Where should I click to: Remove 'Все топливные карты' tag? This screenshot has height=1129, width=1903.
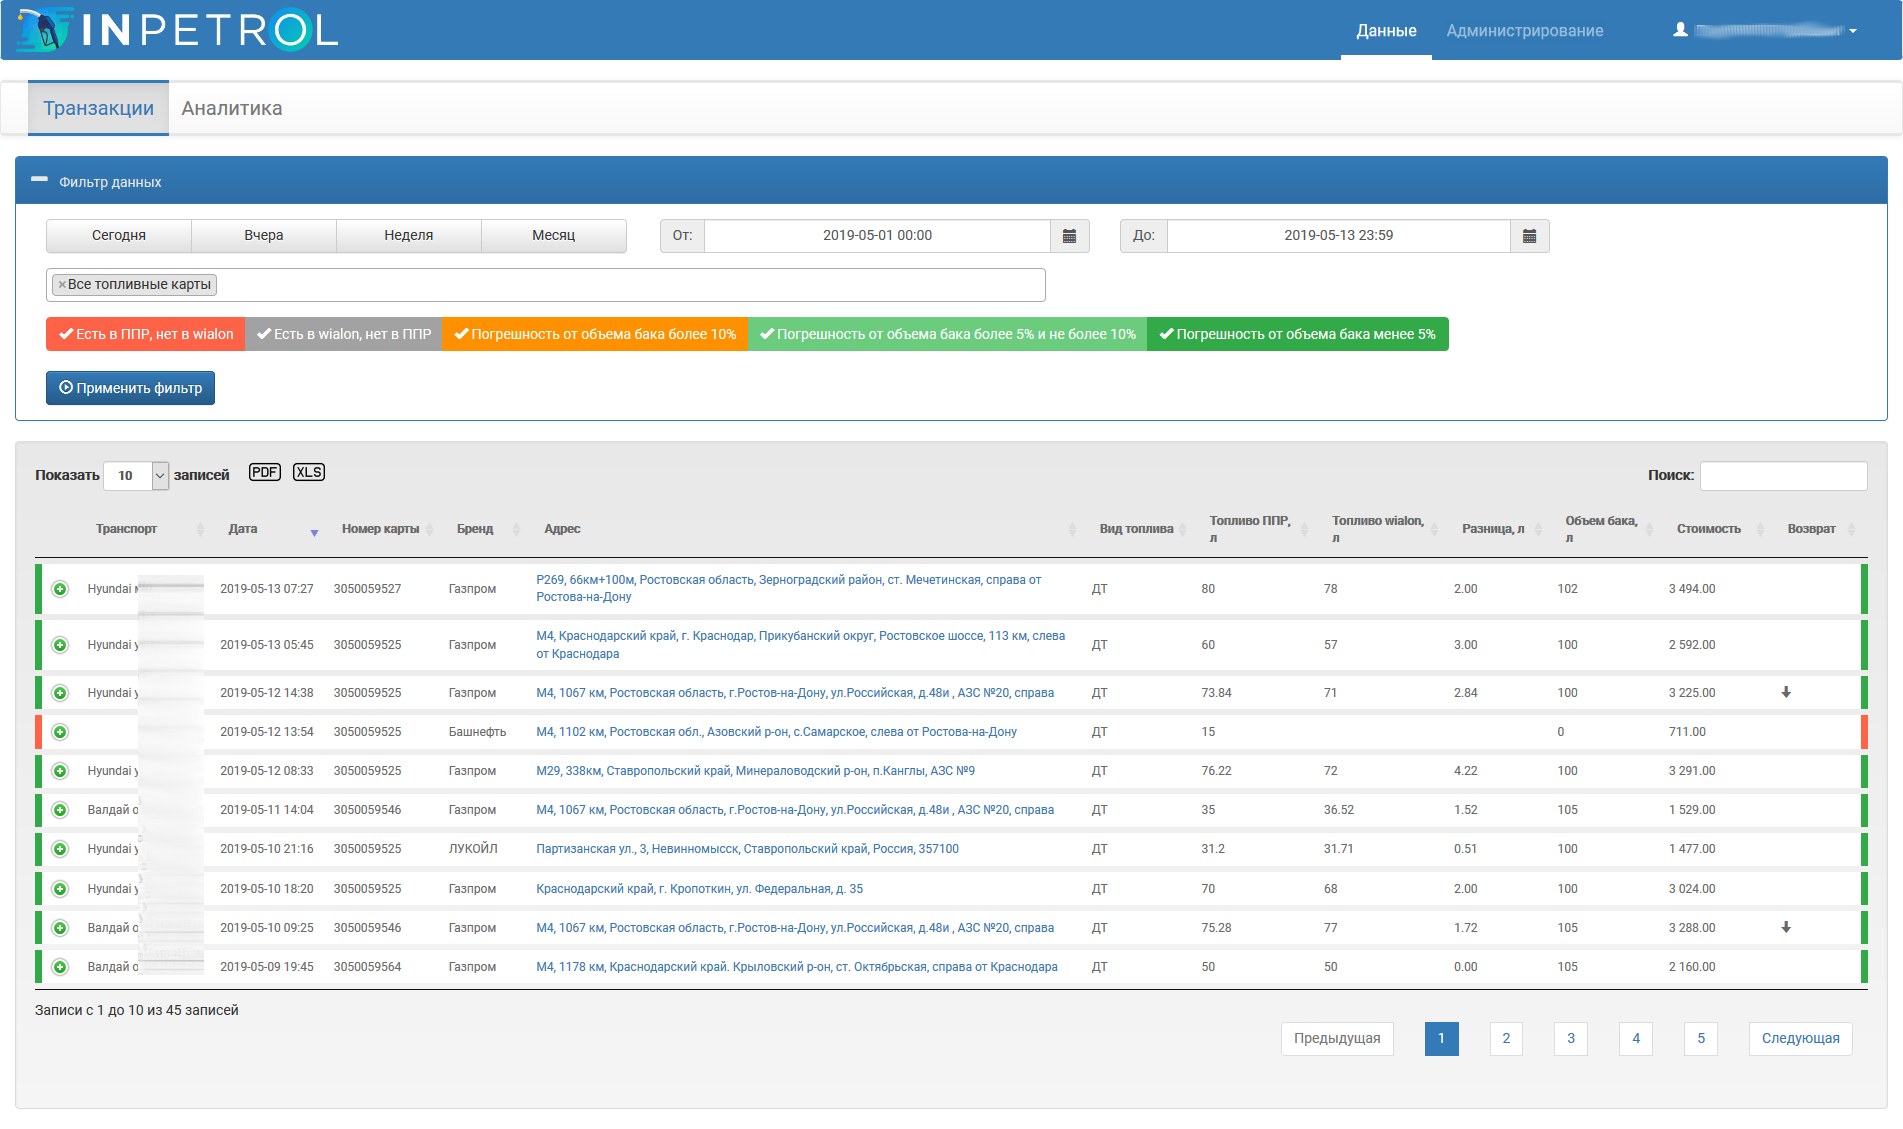62,285
